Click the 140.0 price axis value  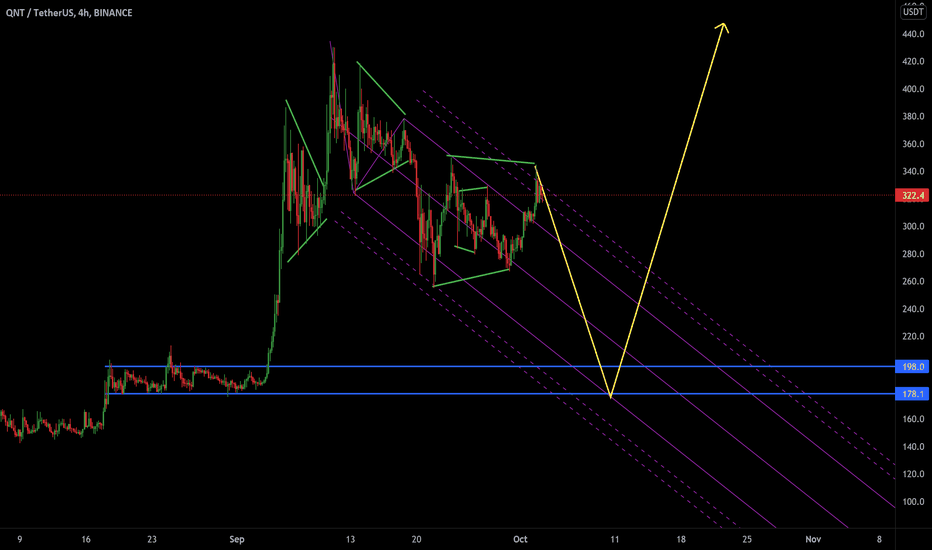click(x=913, y=447)
